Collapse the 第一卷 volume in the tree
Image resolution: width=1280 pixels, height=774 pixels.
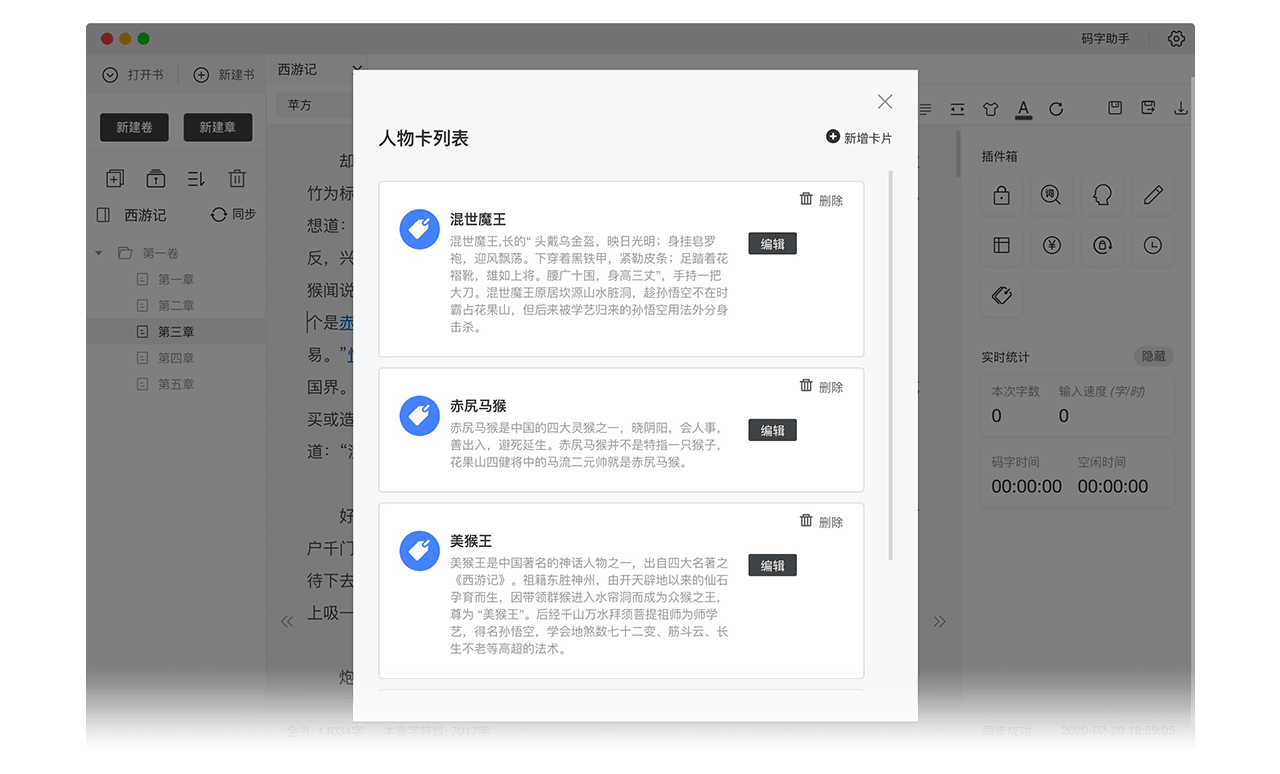point(97,253)
